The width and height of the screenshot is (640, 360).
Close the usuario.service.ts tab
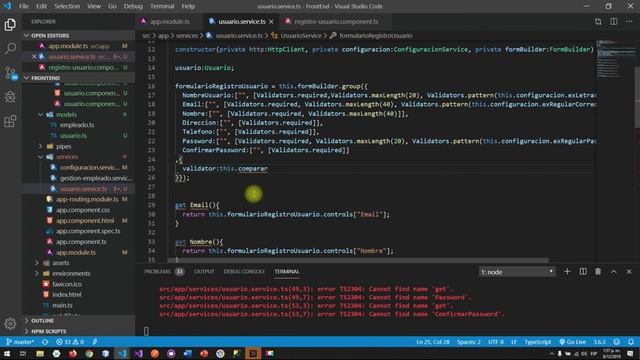271,22
